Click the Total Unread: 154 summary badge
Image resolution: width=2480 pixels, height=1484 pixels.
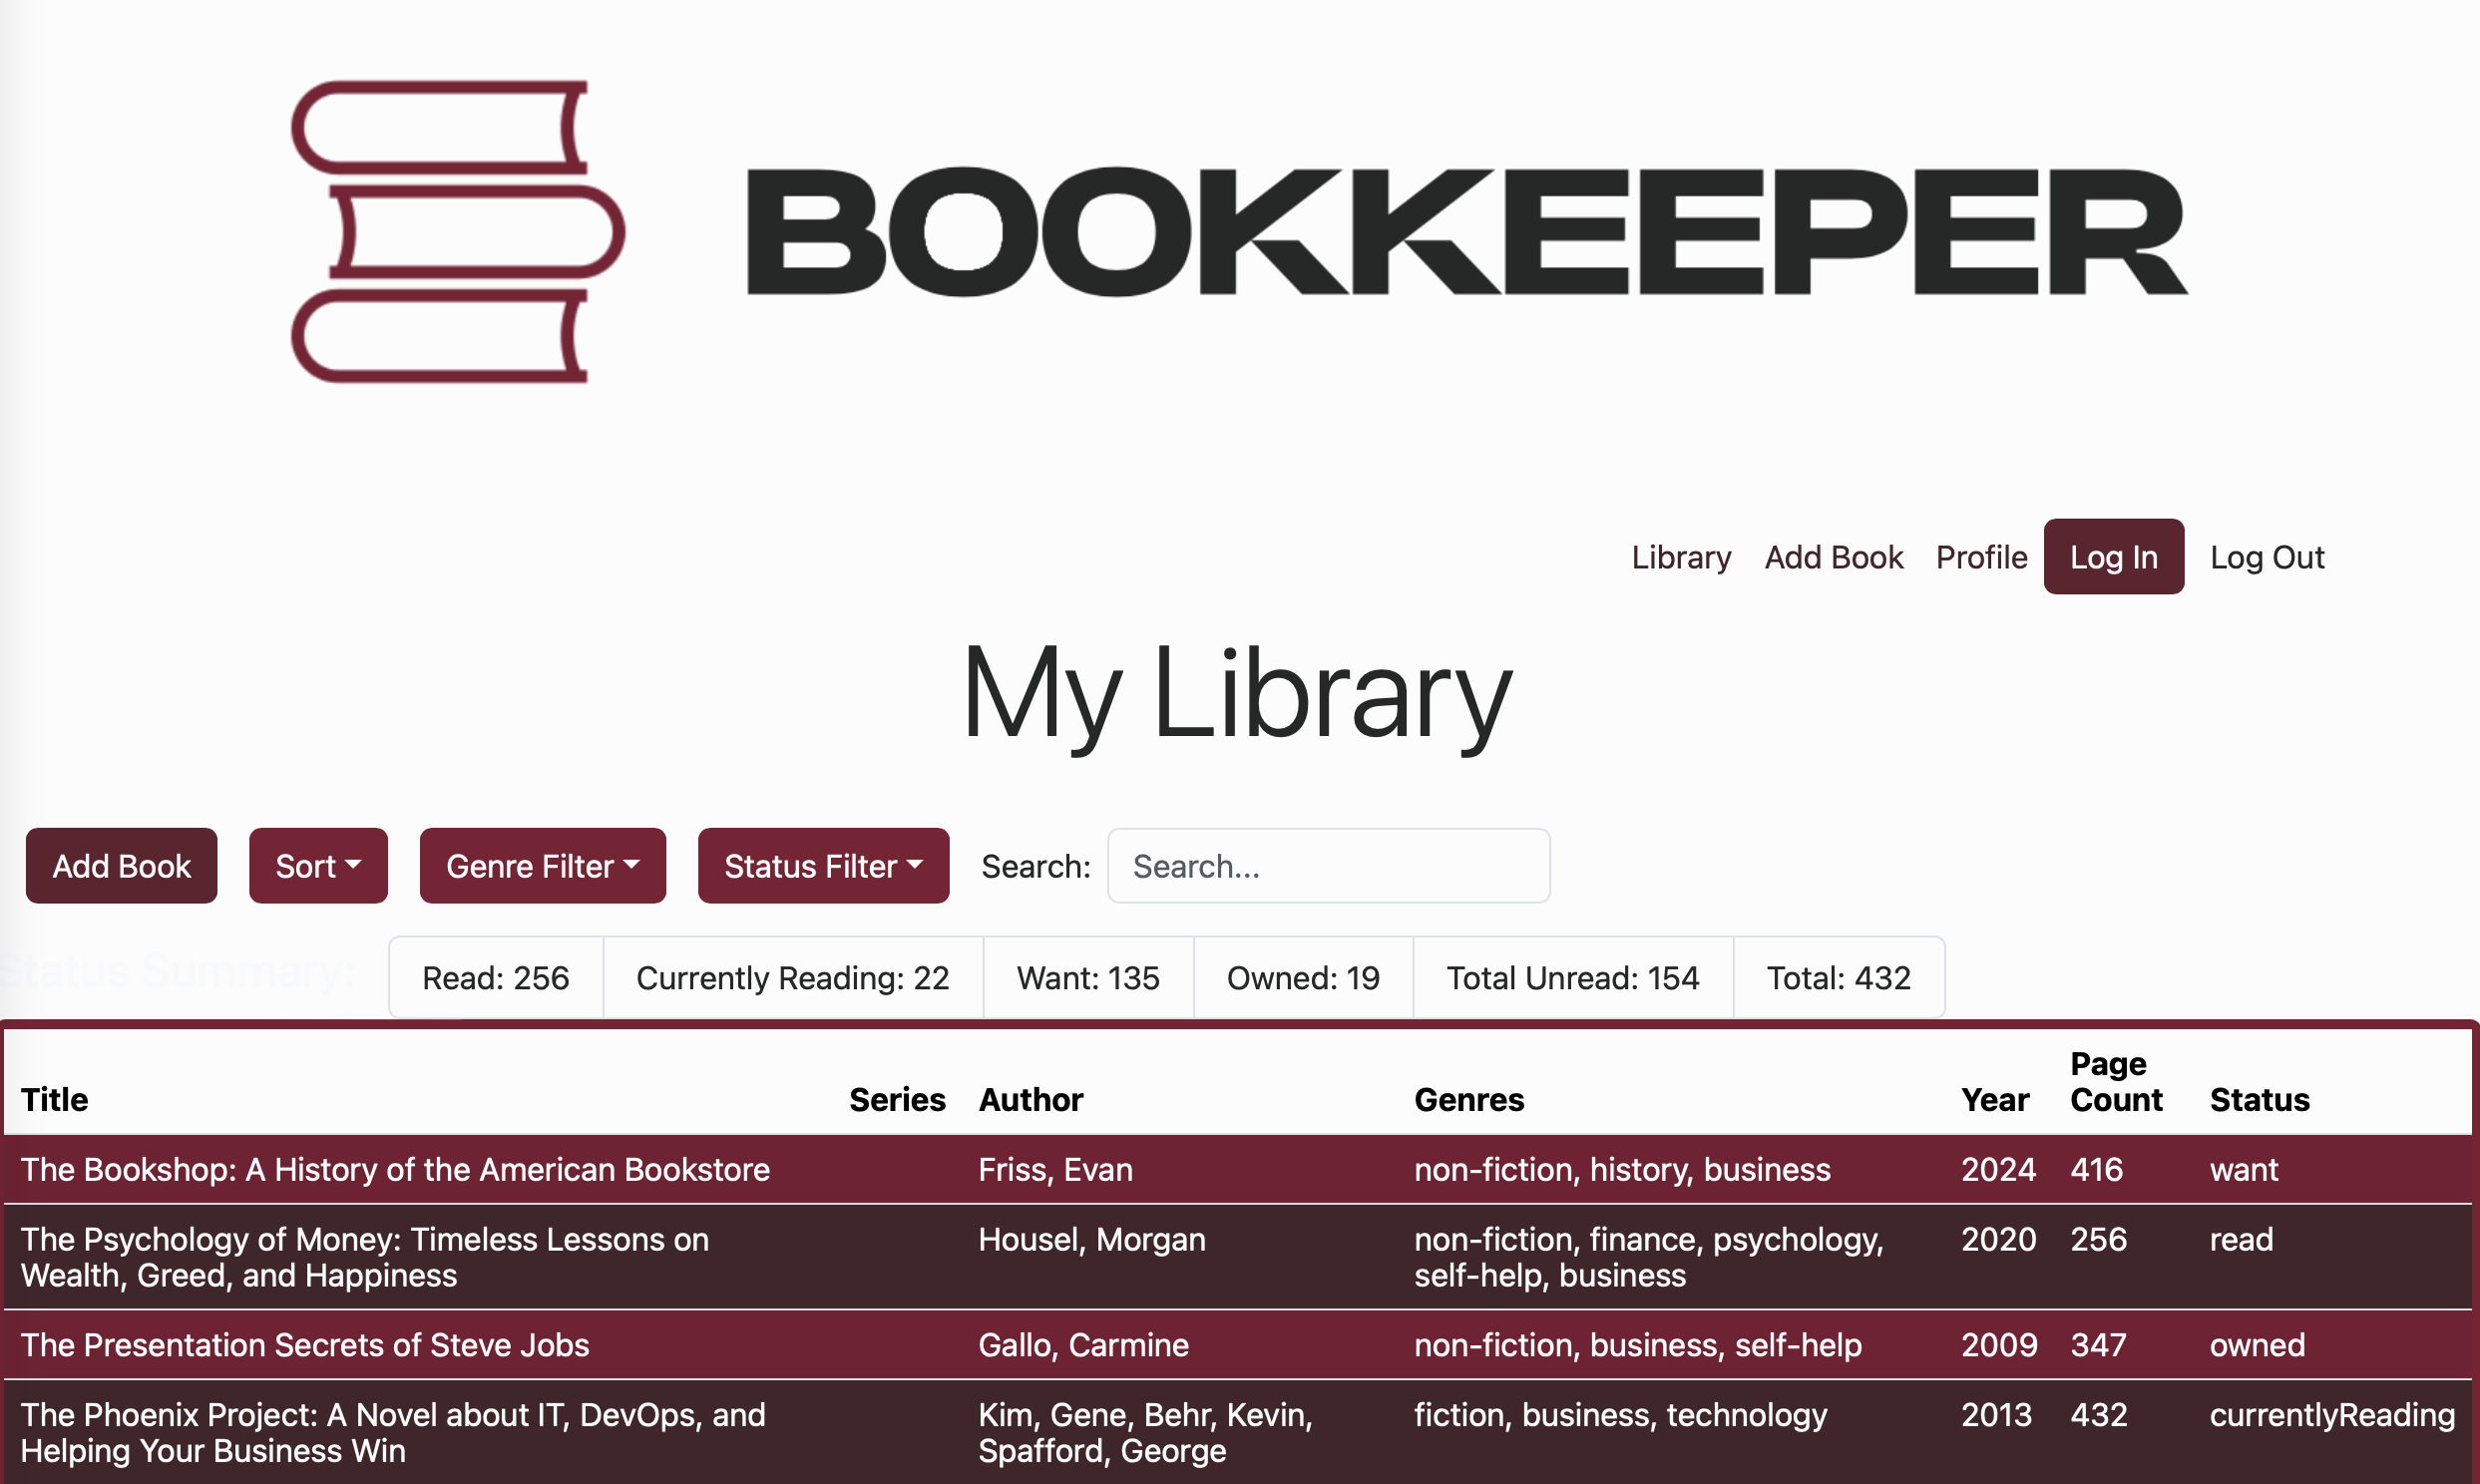tap(1572, 977)
